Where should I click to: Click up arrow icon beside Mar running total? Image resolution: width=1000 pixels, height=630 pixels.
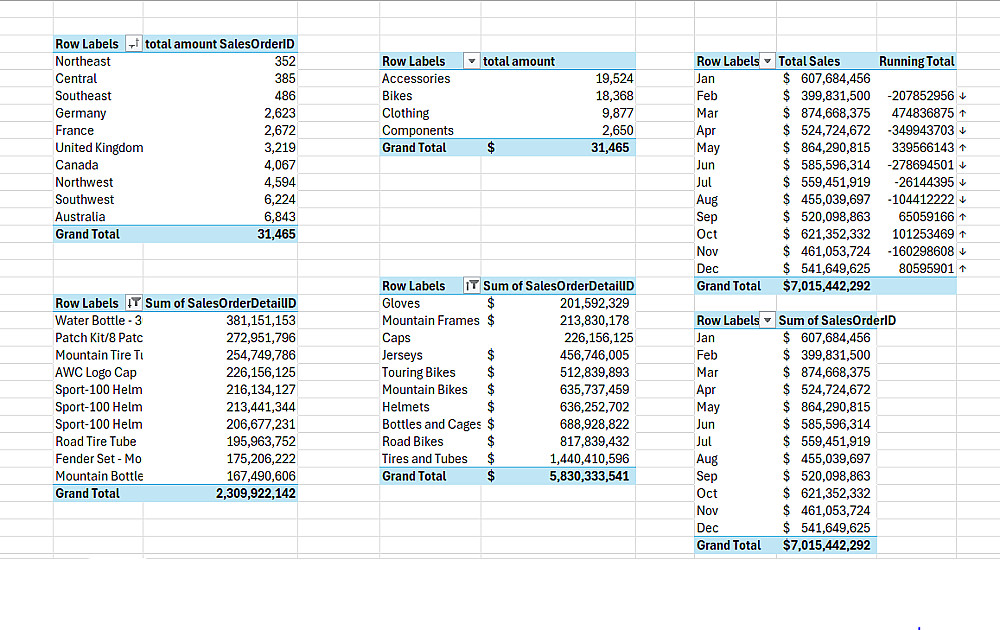pos(962,114)
